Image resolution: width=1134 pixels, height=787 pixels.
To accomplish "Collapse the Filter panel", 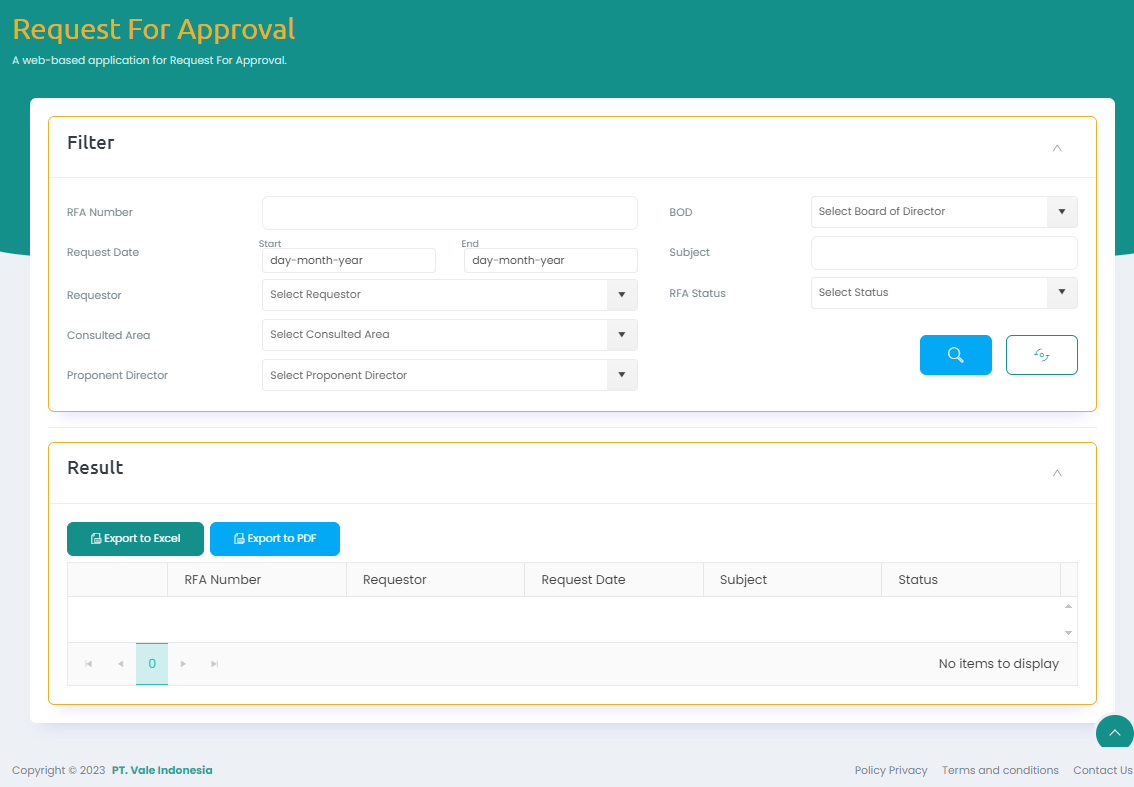I will 1057,148.
